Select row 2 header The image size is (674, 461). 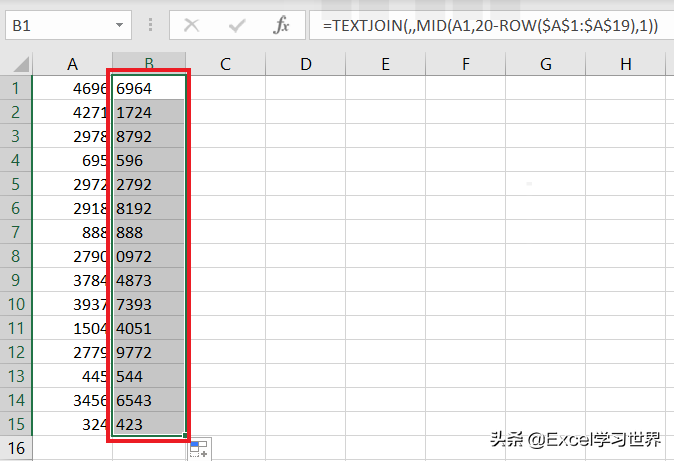point(16,112)
